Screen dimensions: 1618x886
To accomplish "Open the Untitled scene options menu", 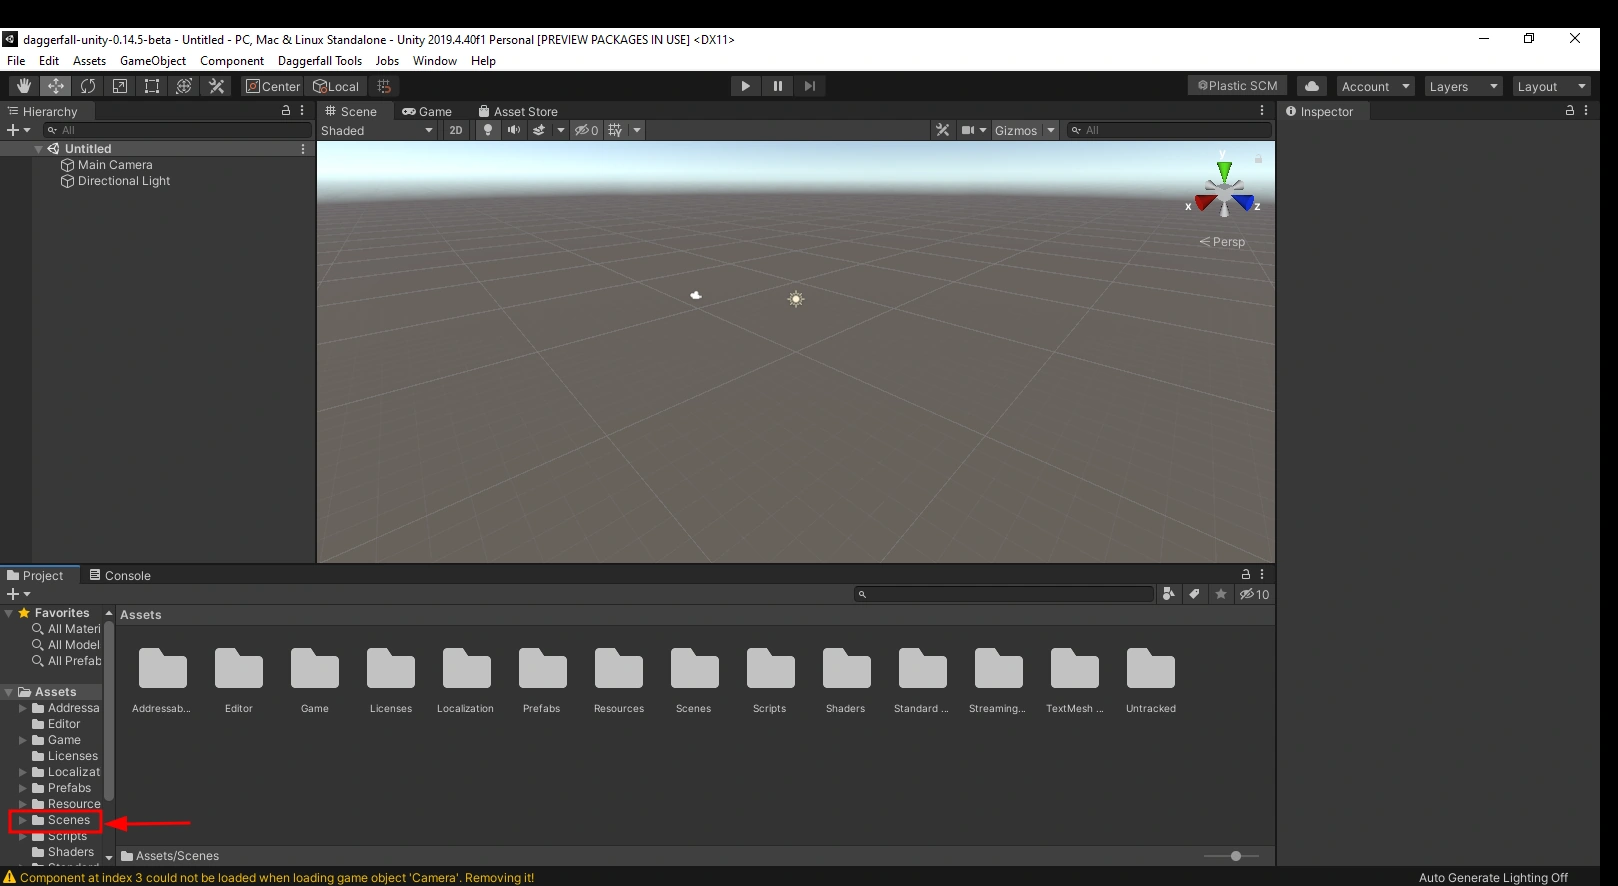I will coord(303,149).
